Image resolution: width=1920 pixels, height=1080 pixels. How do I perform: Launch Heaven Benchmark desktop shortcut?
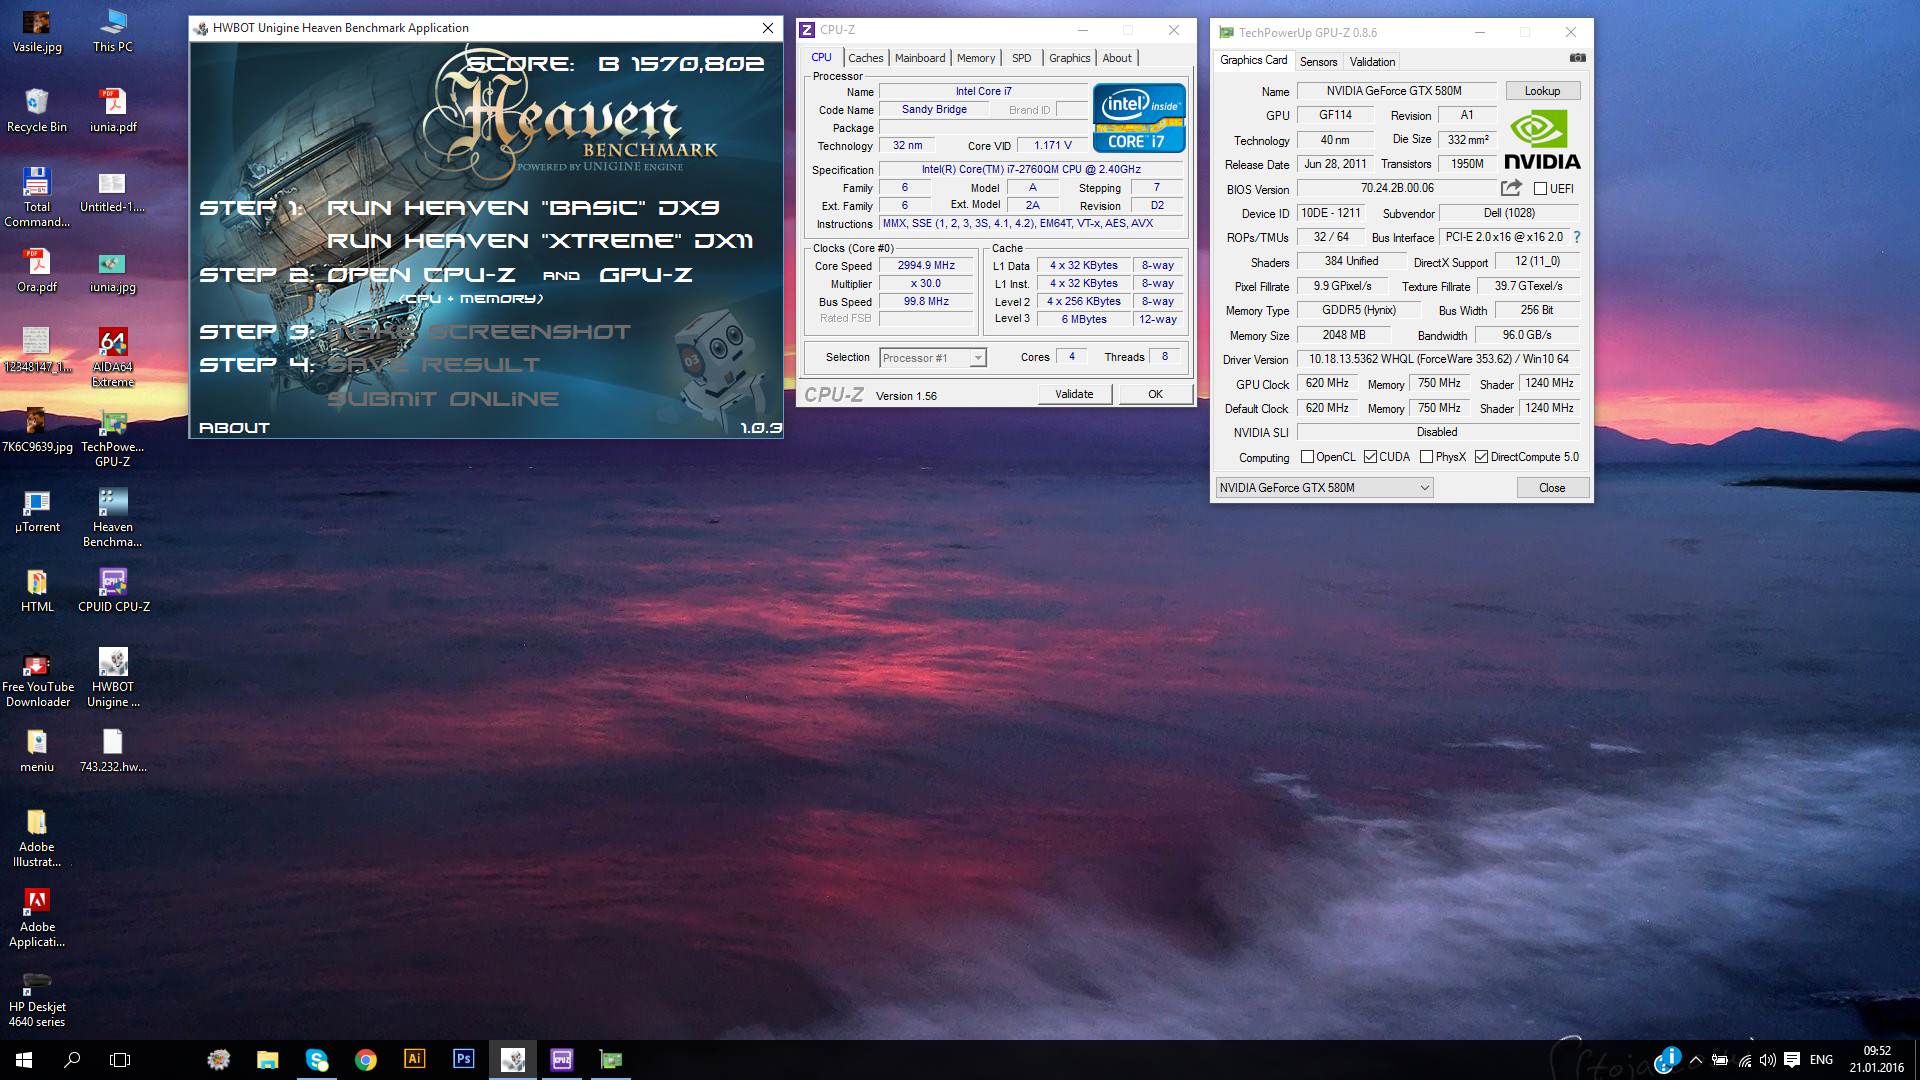coord(113,518)
